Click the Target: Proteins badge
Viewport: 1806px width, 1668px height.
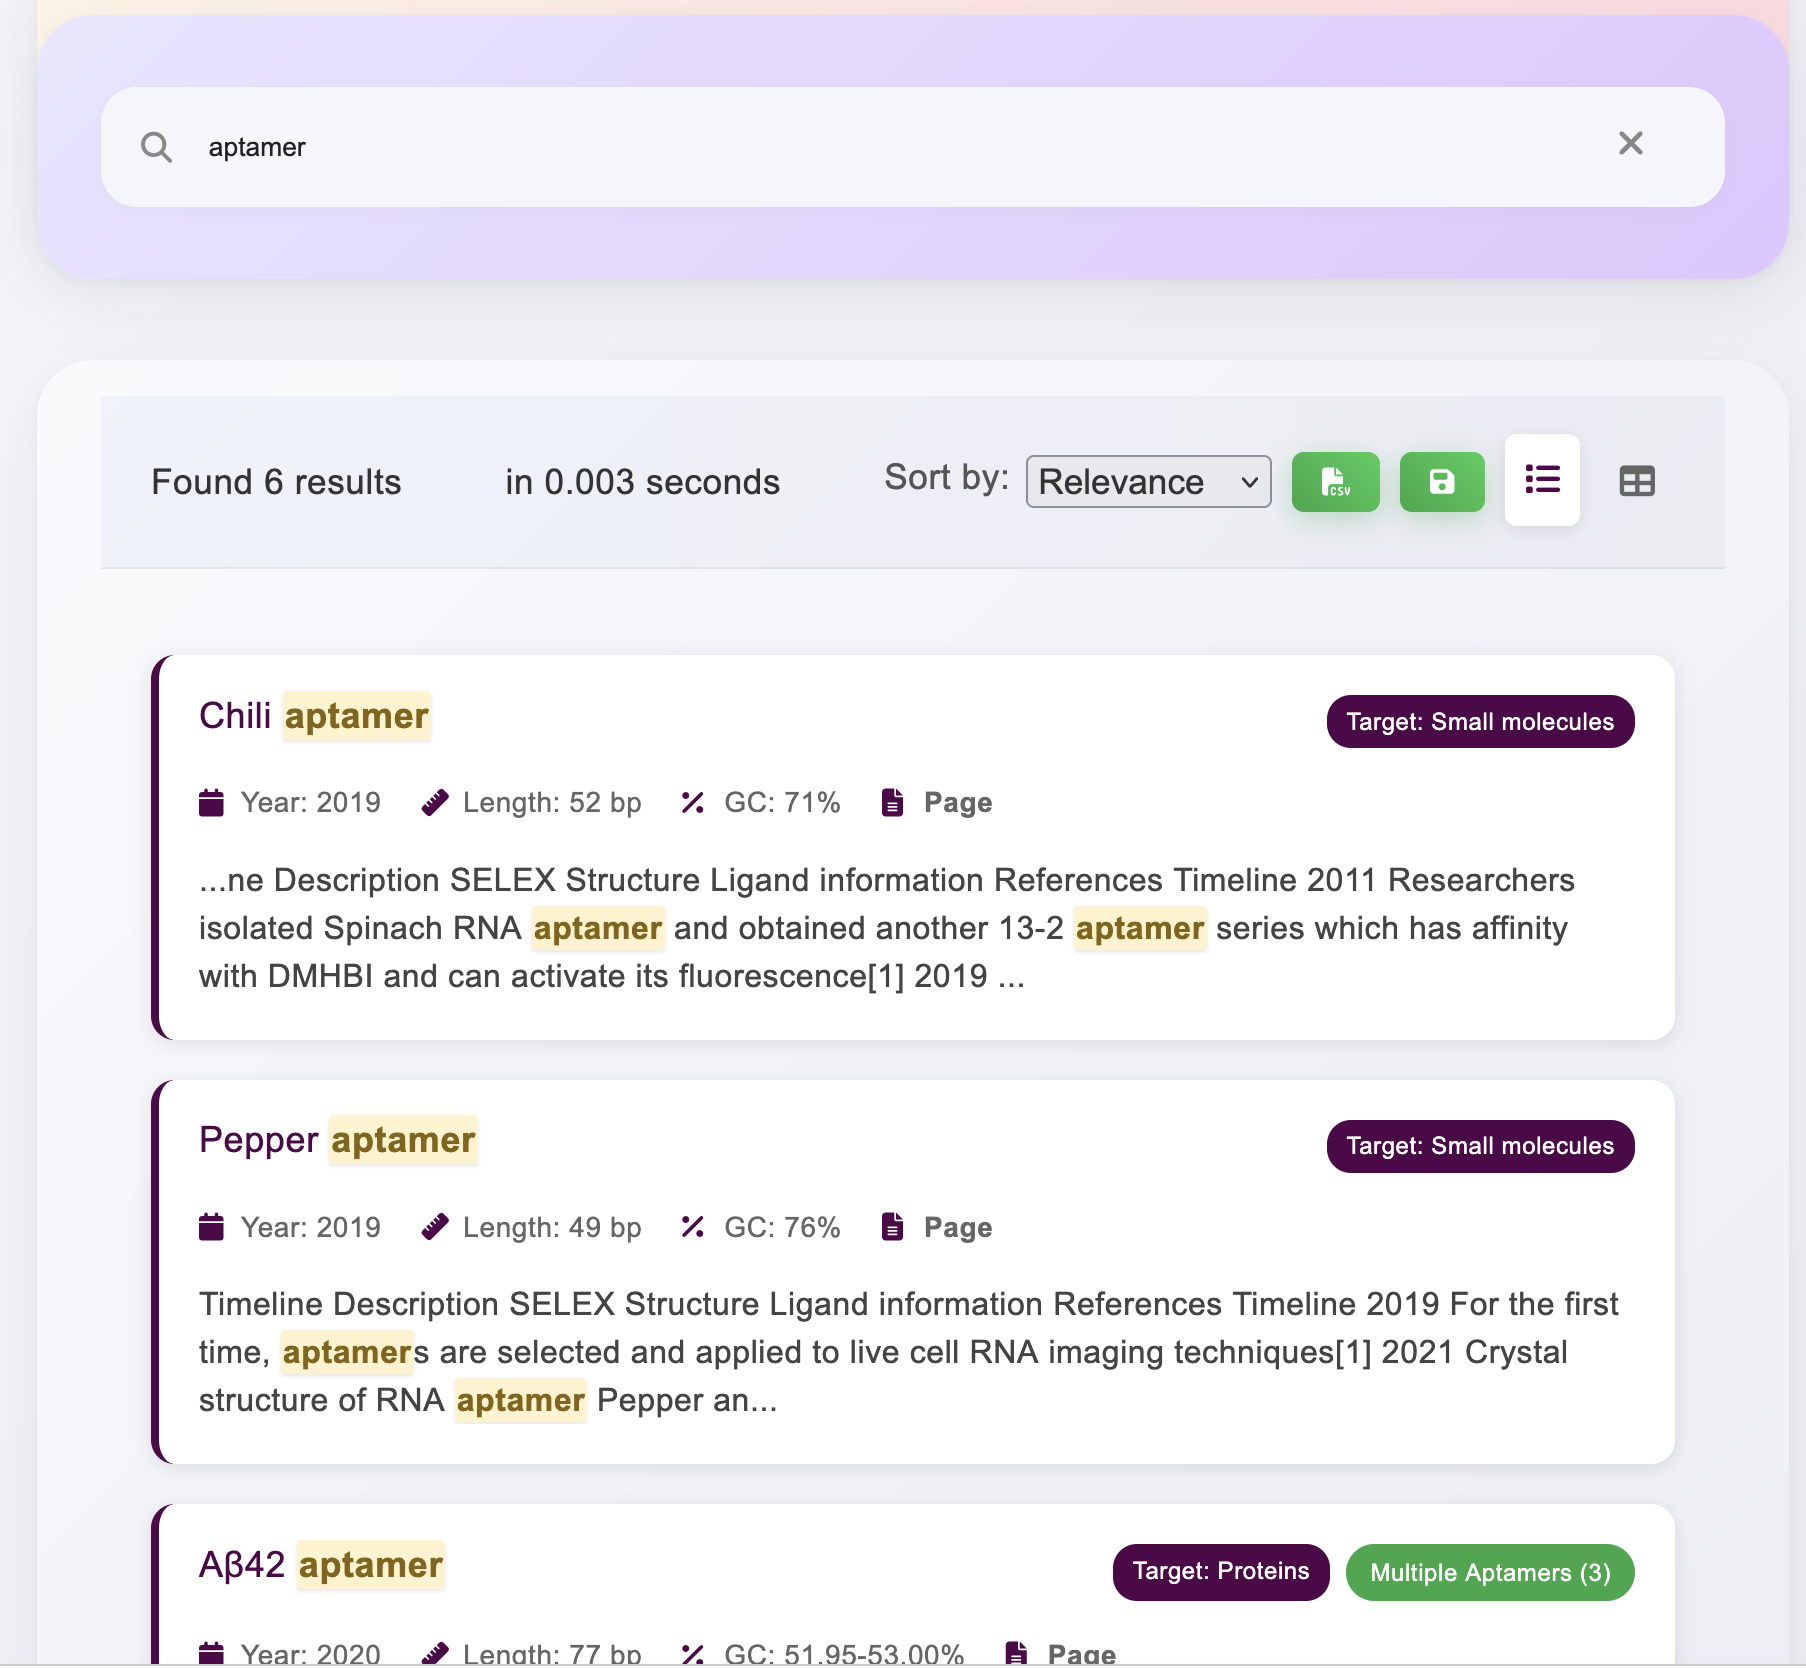1221,1572
